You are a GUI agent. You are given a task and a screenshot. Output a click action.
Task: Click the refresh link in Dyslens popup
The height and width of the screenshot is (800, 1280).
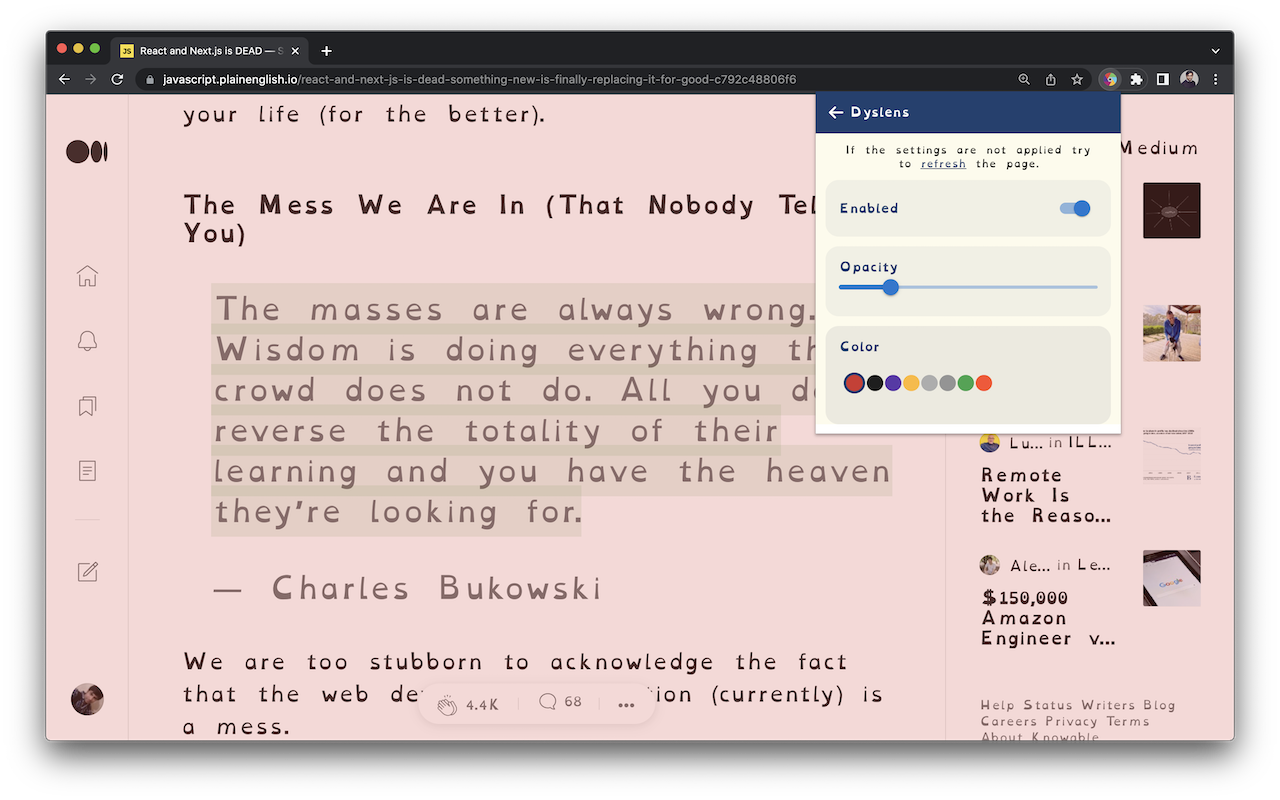point(943,164)
